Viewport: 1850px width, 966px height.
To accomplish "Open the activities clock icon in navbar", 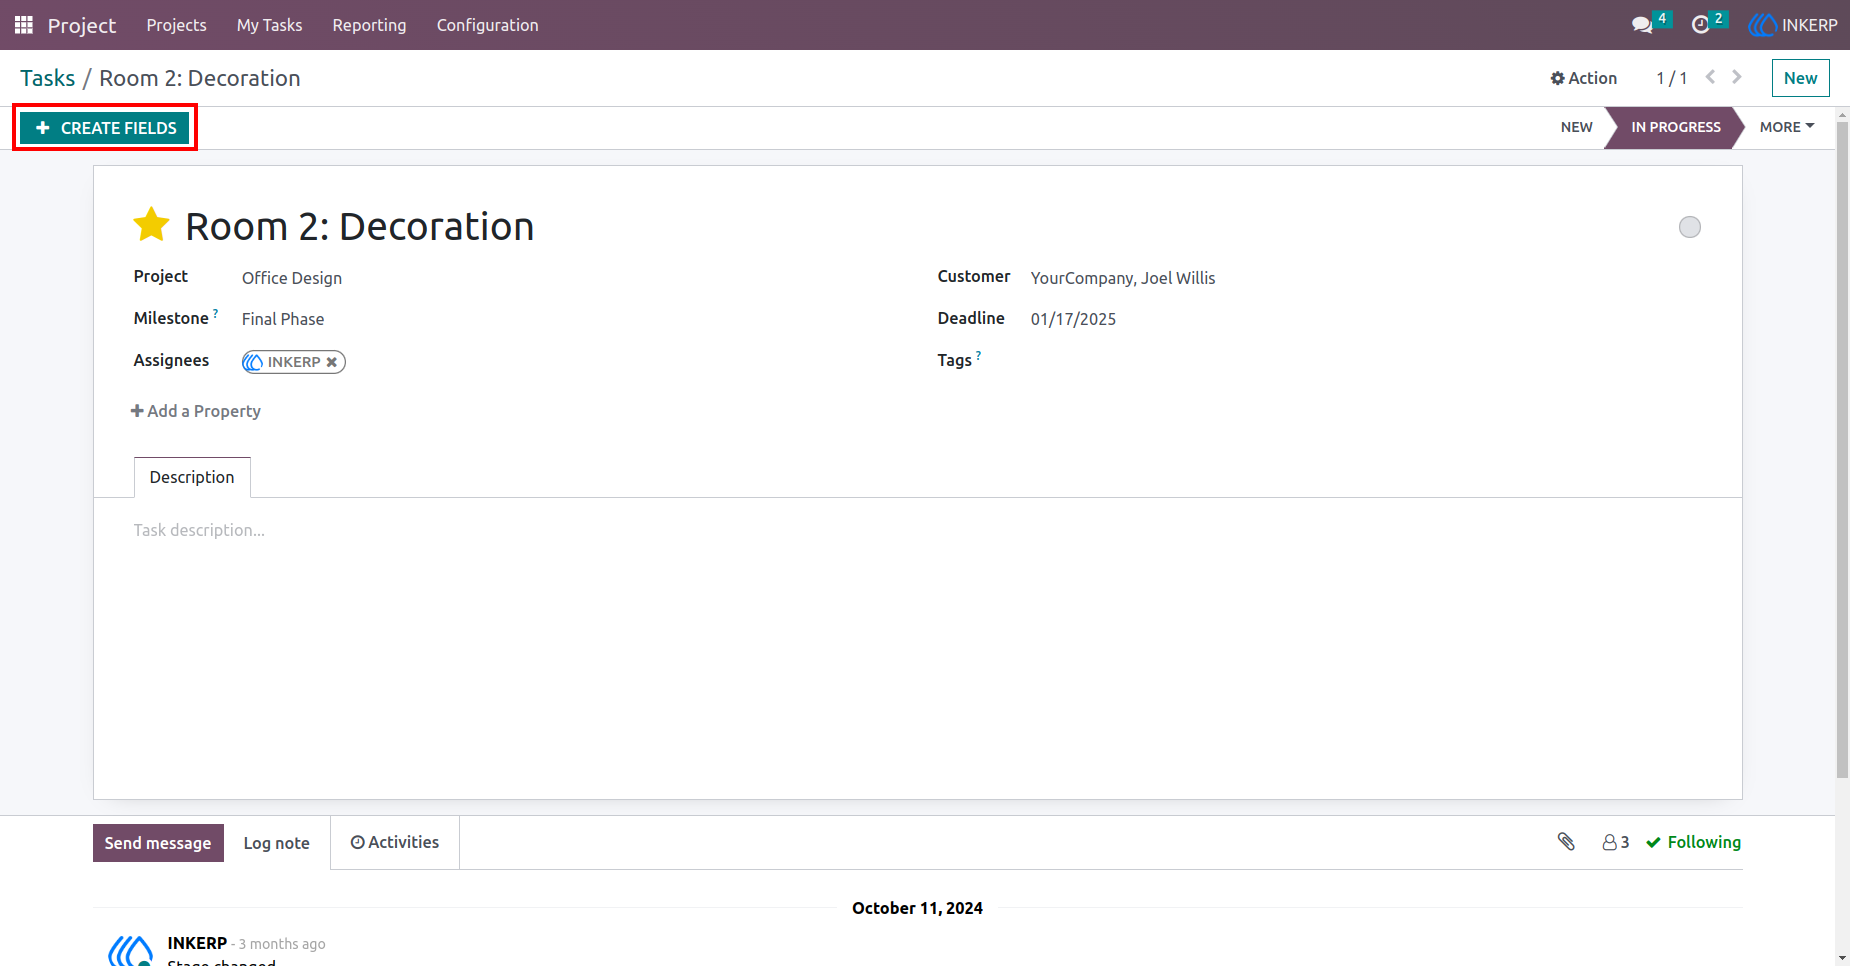I will [1700, 25].
